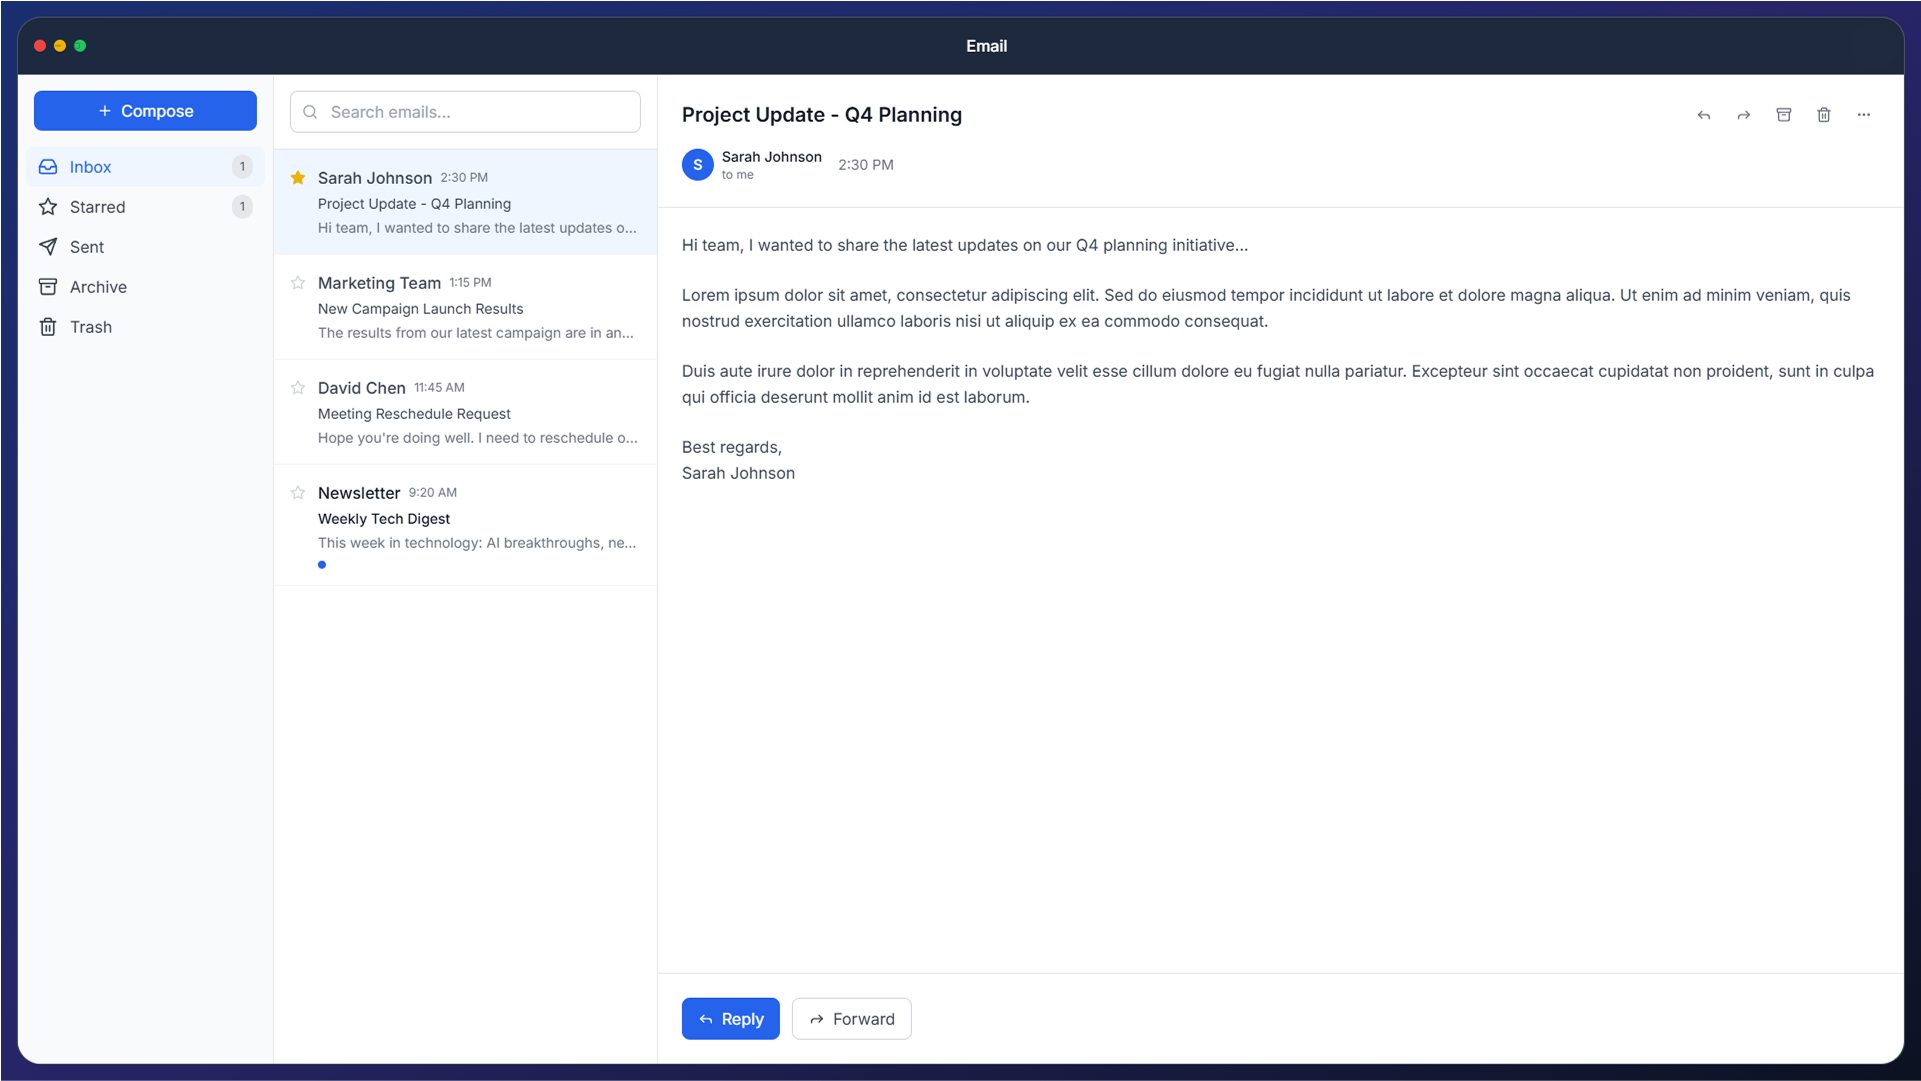Screen dimensions: 1921x1081
Task: Star the Marketing Team email
Action: 298,283
